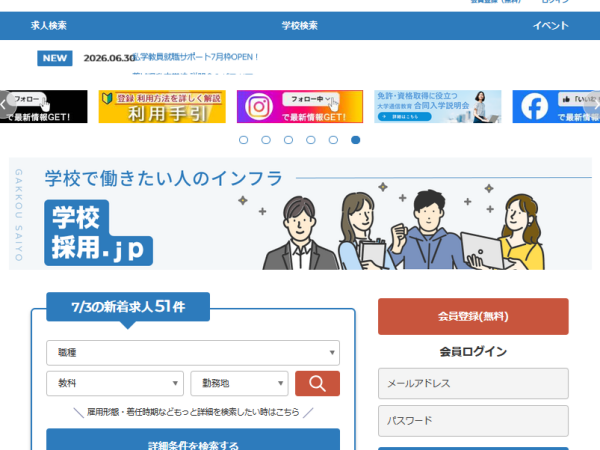Select the sixth active carousel dot

355,140
